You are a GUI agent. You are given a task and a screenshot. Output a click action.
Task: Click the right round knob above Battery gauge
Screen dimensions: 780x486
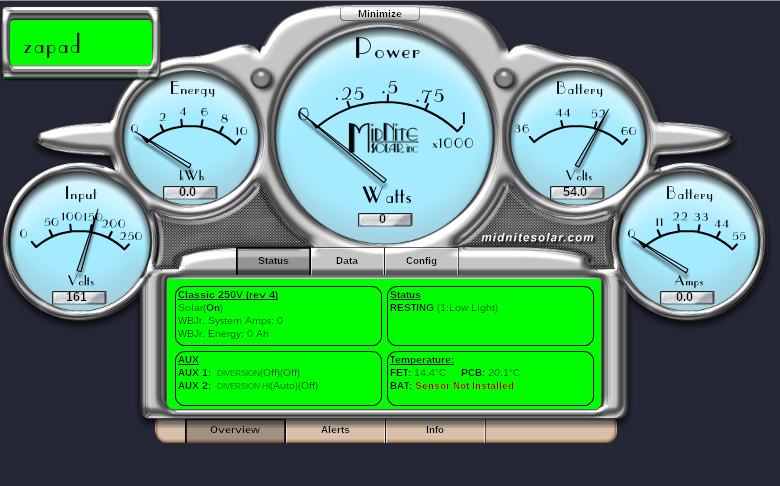tap(504, 78)
